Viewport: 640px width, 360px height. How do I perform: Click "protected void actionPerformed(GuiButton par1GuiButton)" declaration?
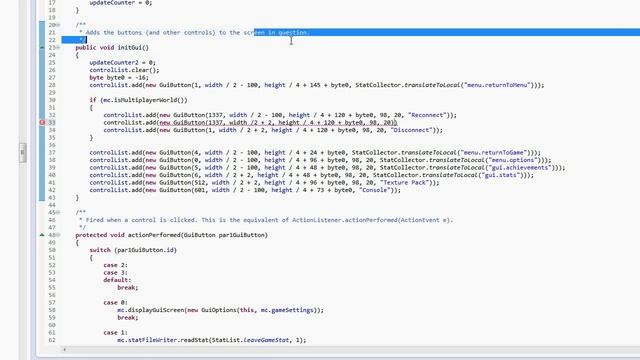click(171, 235)
